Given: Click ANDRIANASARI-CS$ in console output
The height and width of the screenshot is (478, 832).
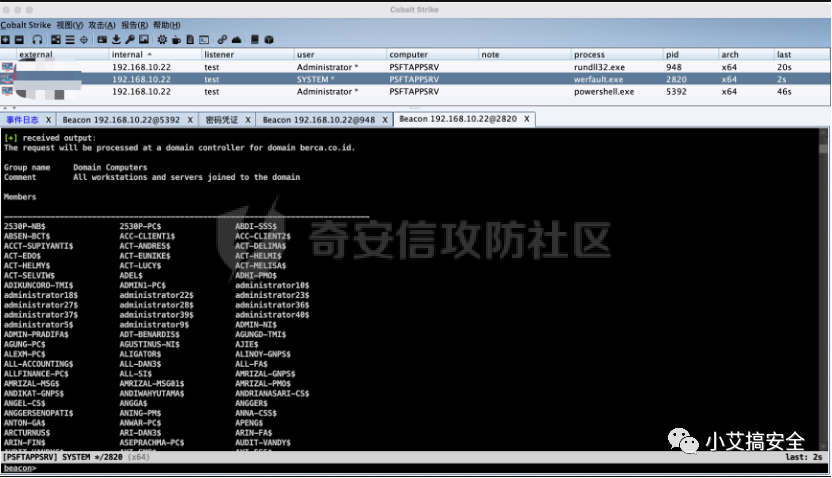Looking at the screenshot, I should point(272,394).
